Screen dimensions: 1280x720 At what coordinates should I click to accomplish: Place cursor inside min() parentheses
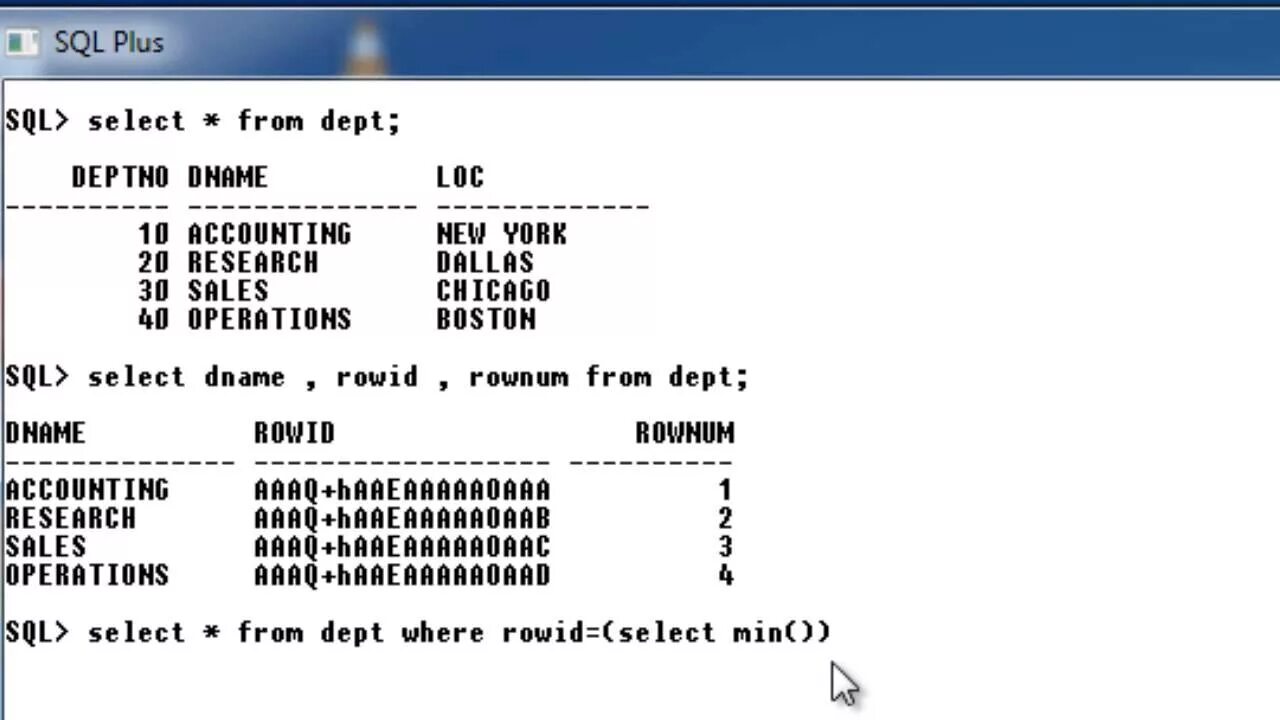[x=799, y=633]
